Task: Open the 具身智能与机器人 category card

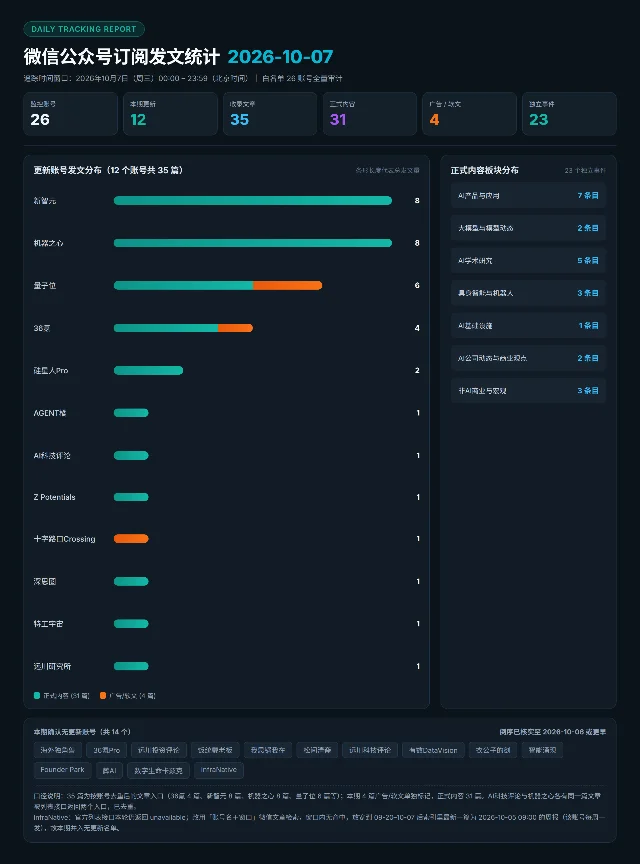Action: (528, 293)
